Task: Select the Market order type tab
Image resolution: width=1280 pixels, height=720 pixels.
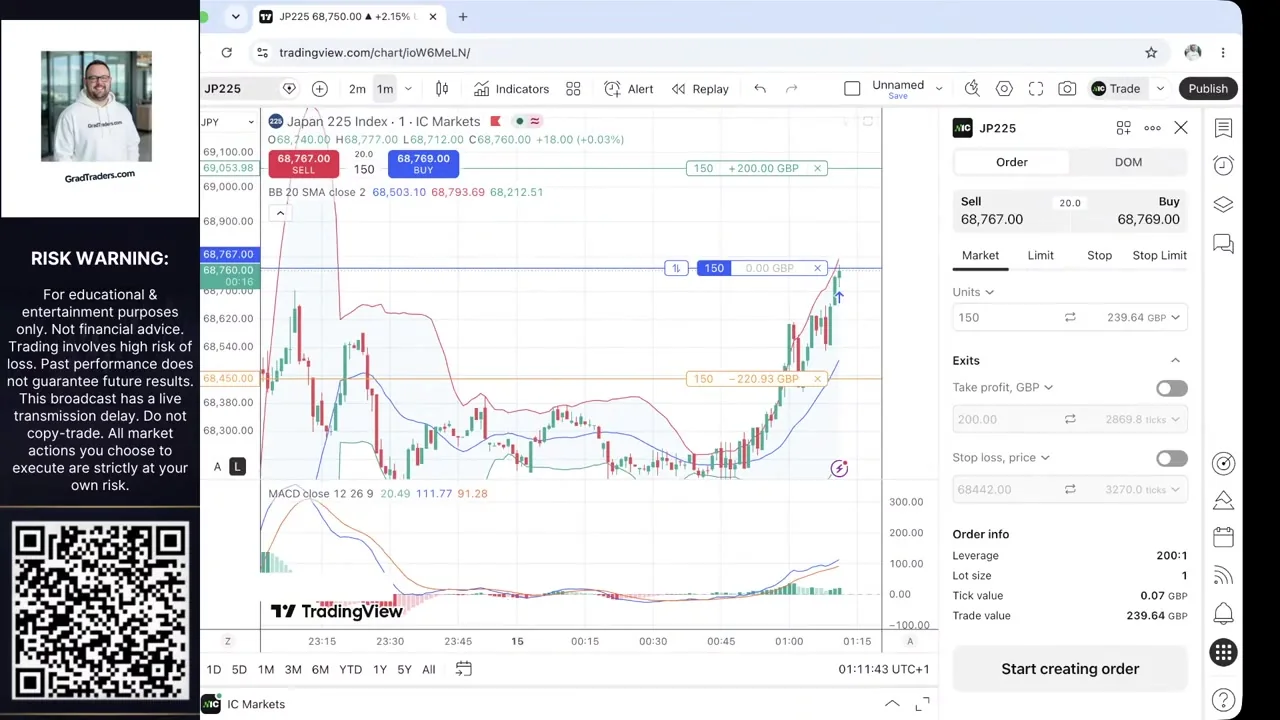Action: pos(980,256)
